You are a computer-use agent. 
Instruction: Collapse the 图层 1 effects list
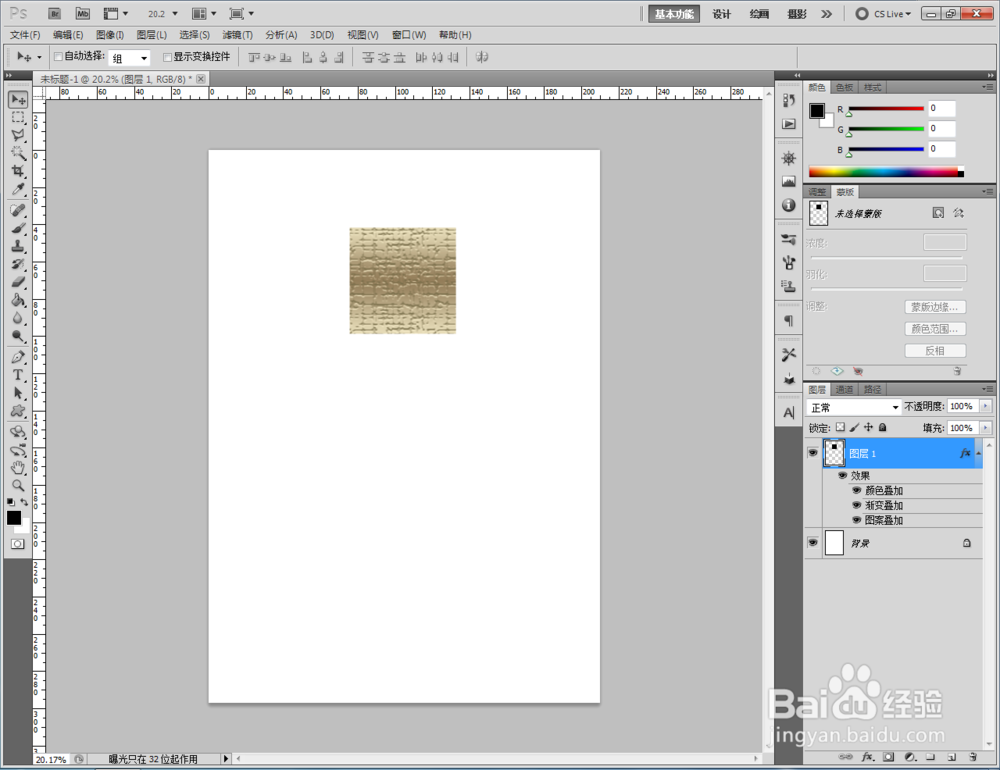[x=978, y=454]
